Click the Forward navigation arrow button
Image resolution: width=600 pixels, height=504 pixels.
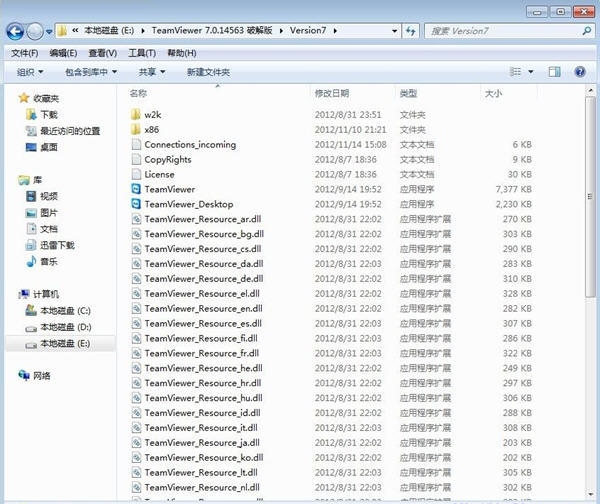pos(35,31)
